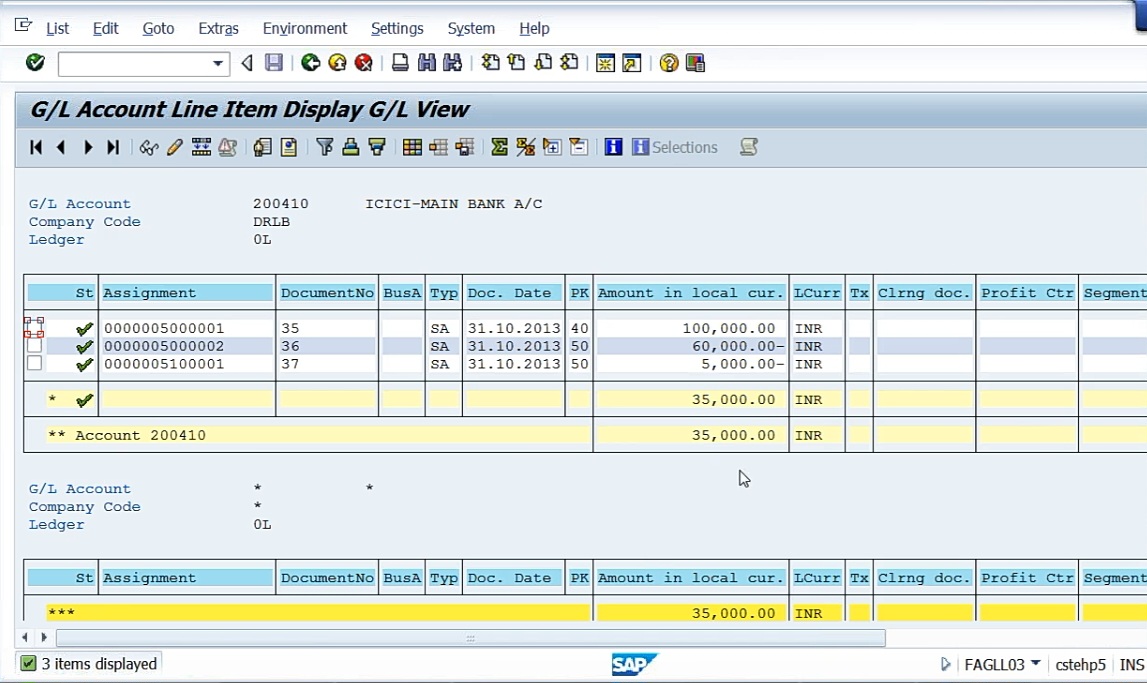This screenshot has height=683, width=1147.
Task: Click green status check of document 35
Action: 84,329
